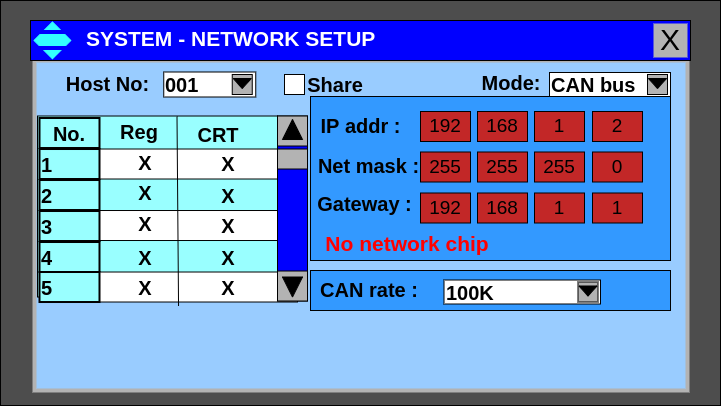Edit the last IP addr octet field
The image size is (721, 406).
617,126
